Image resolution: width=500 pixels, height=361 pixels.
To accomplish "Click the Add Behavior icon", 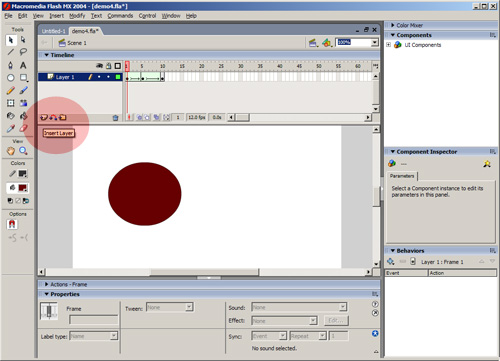I will click(x=391, y=262).
